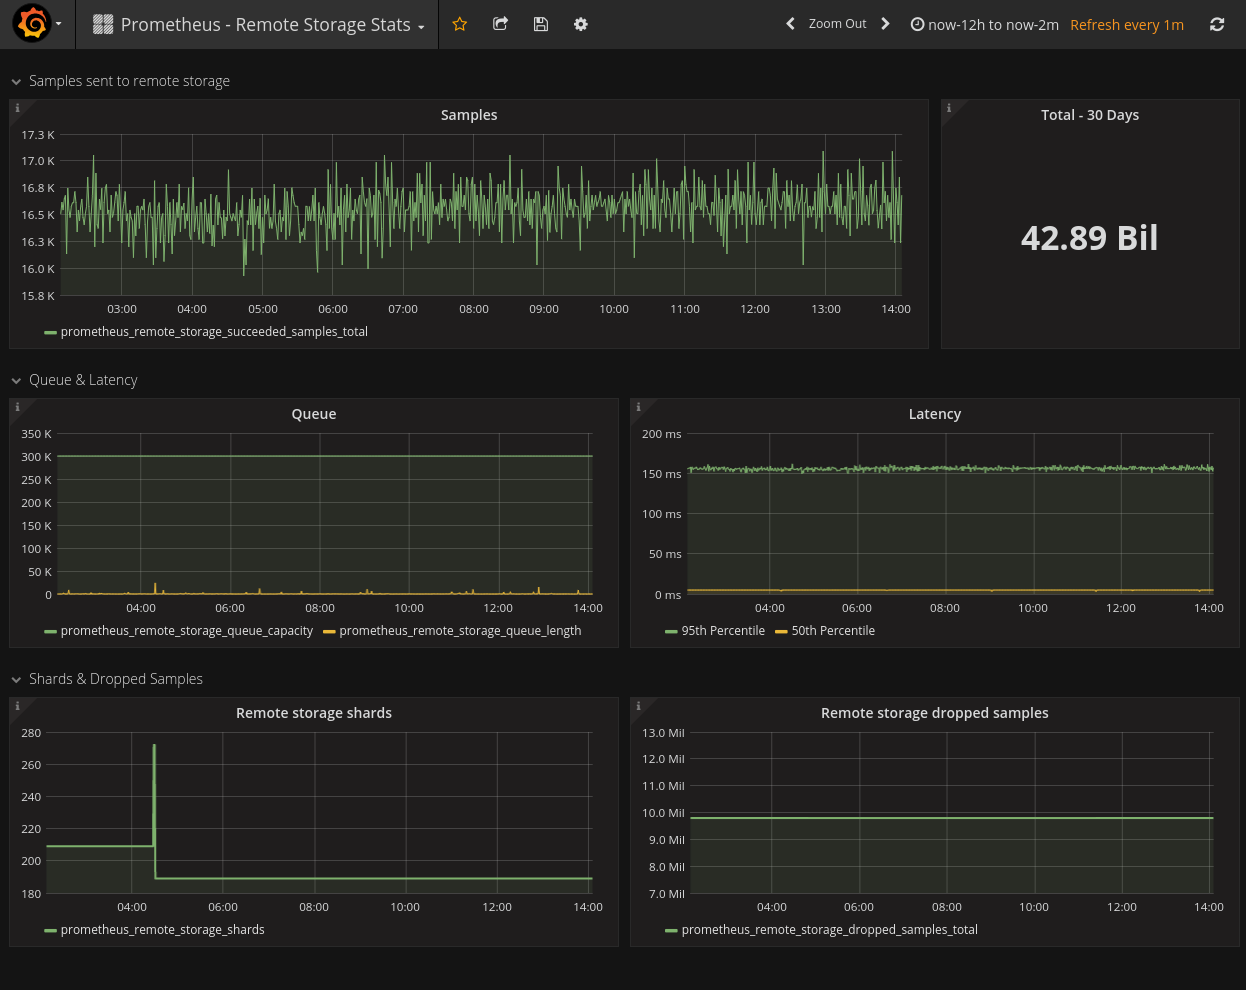Open dashboard settings gear icon

coord(581,24)
